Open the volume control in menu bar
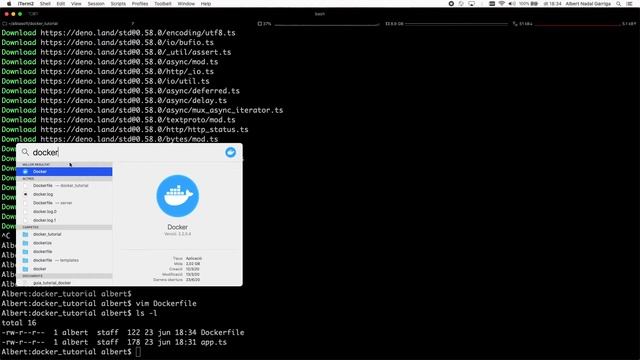 click(x=512, y=4)
